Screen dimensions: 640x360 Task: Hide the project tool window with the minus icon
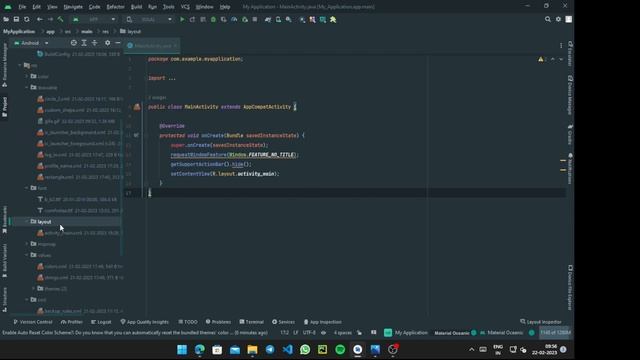(118, 43)
